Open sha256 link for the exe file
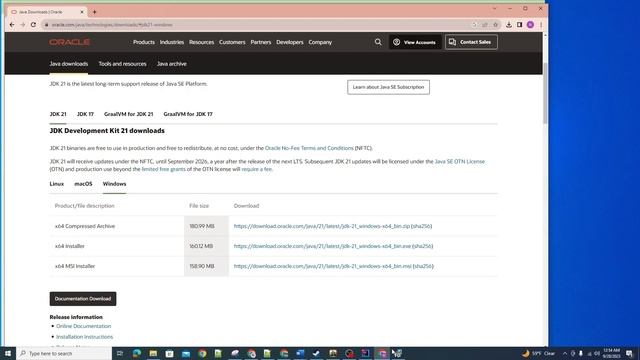Viewport: 640px width, 360px height. pyautogui.click(x=423, y=246)
